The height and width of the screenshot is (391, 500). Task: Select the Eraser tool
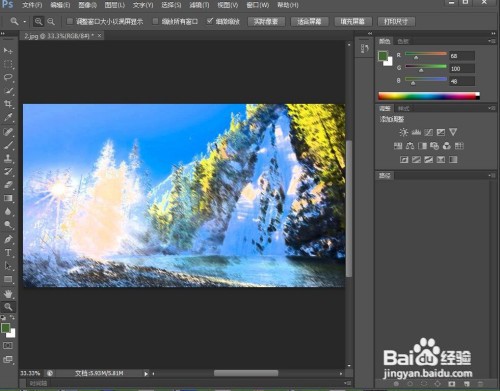click(x=8, y=185)
